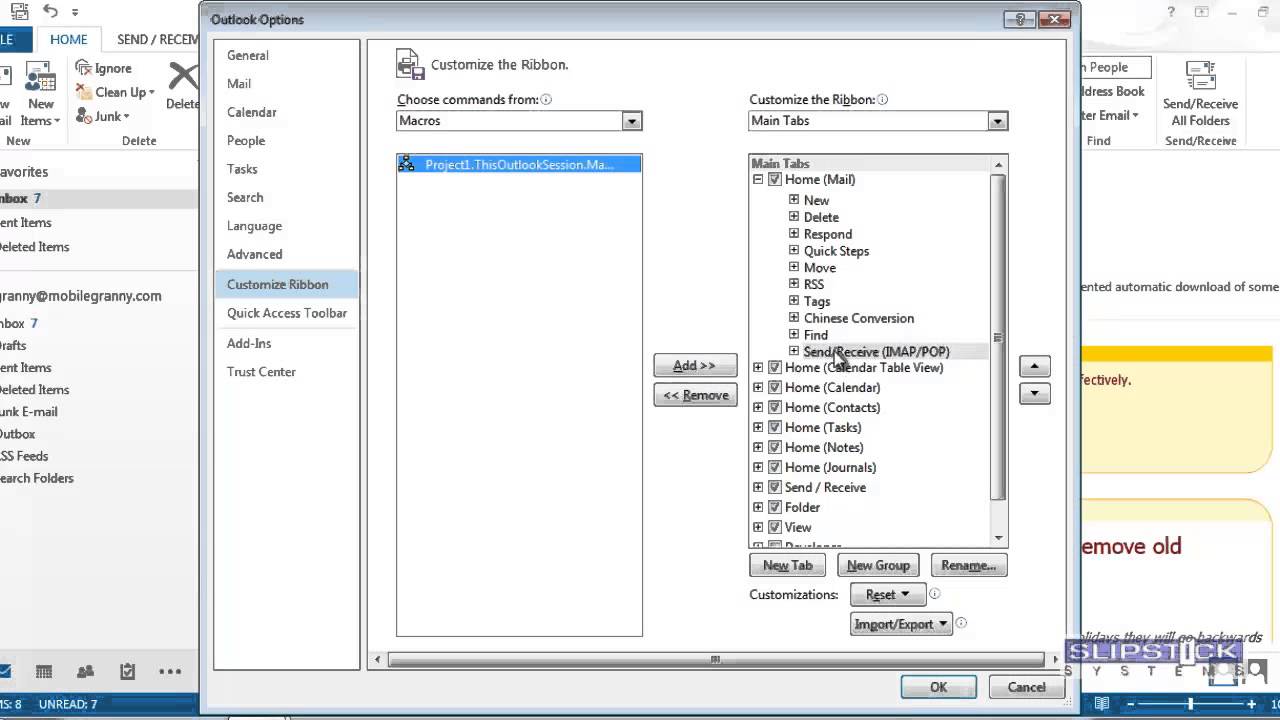Click the info icon next to Customize the Ribbon
This screenshot has height=720, width=1280.
(882, 100)
